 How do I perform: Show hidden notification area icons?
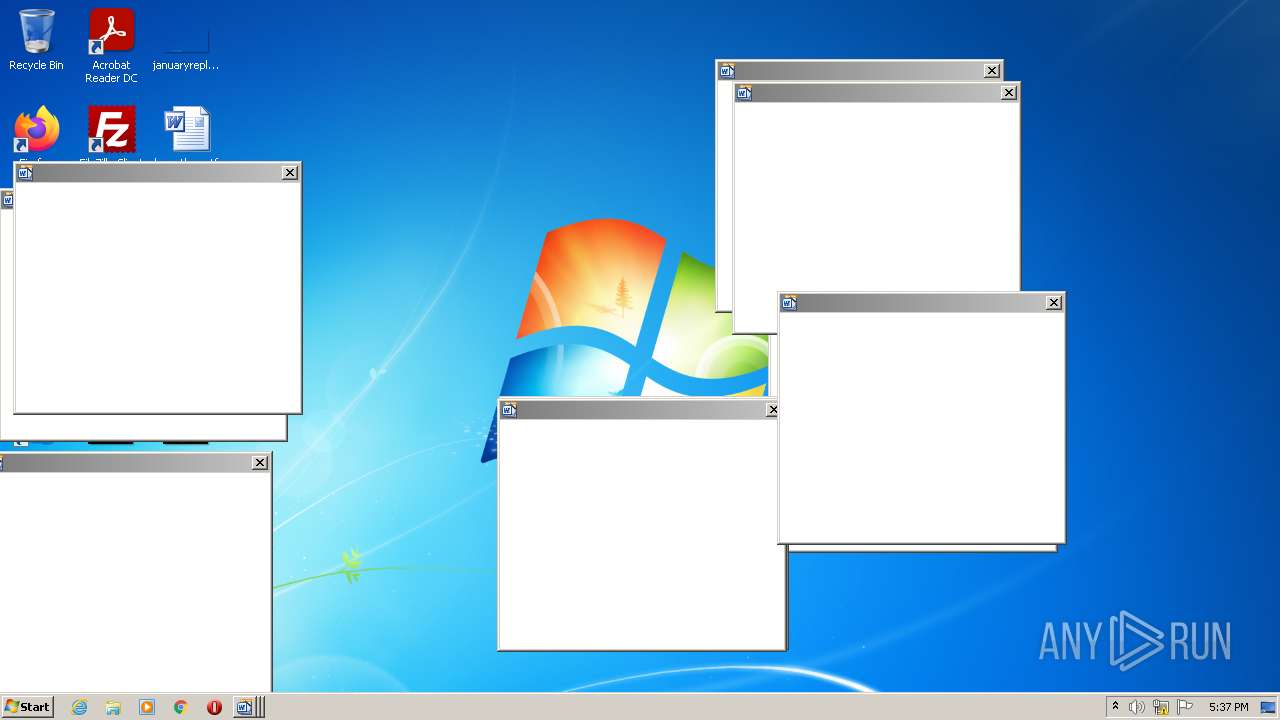[x=1115, y=707]
